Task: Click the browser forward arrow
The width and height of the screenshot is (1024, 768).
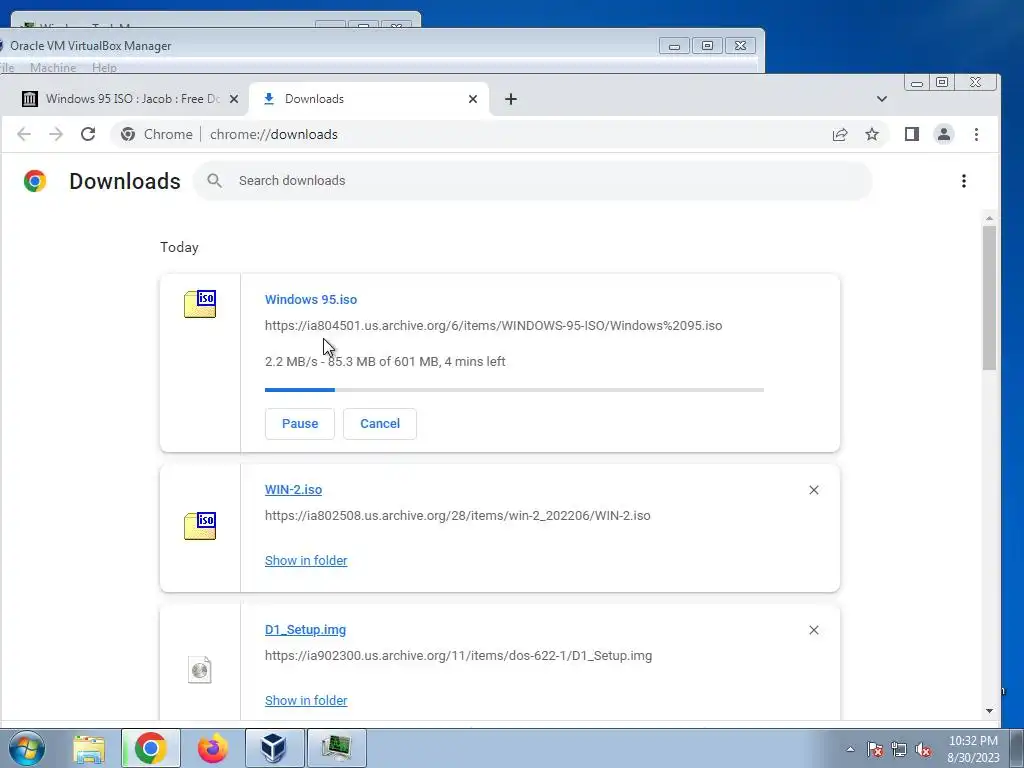Action: click(56, 135)
